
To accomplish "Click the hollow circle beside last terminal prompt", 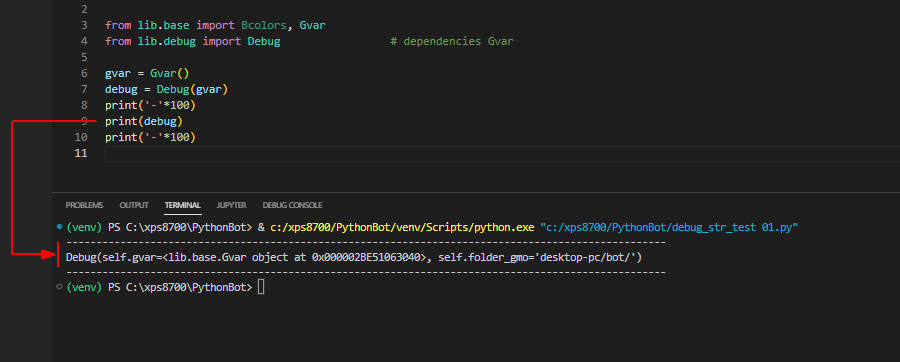I will (60, 287).
